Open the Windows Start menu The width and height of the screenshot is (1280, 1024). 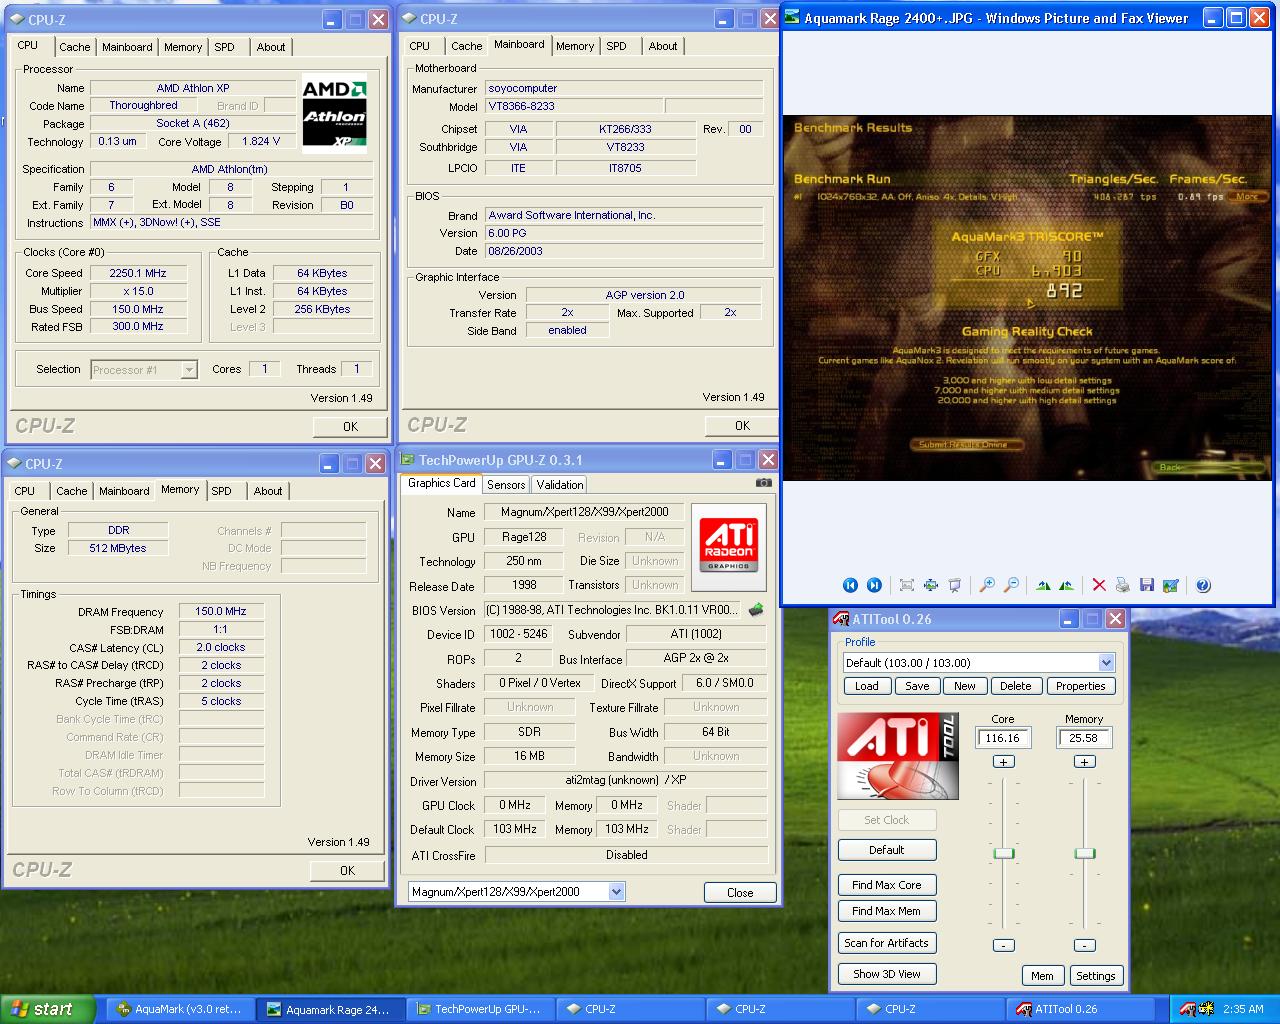pos(48,1009)
